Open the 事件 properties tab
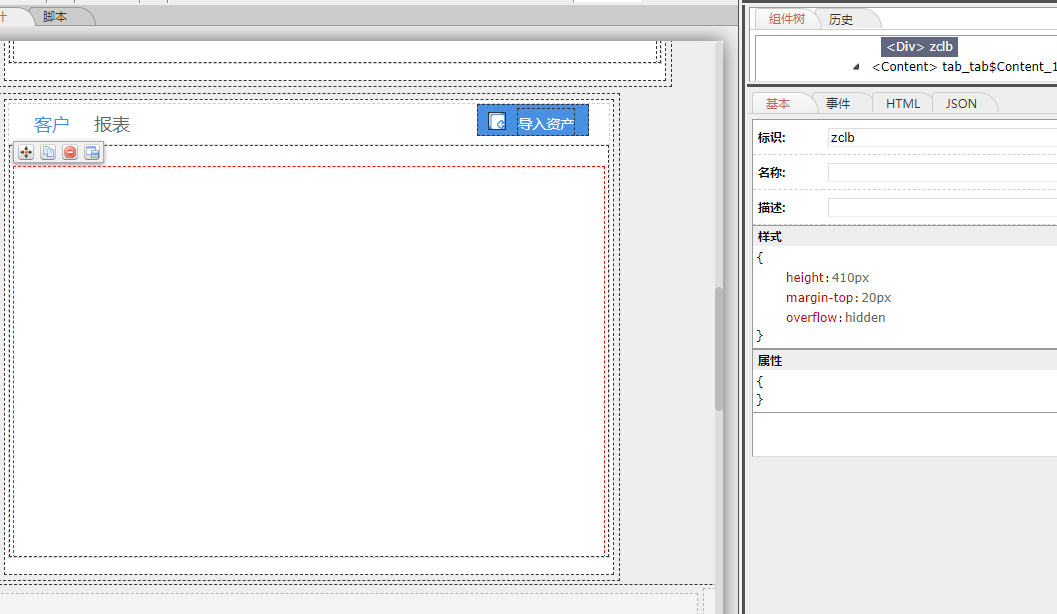 point(838,103)
